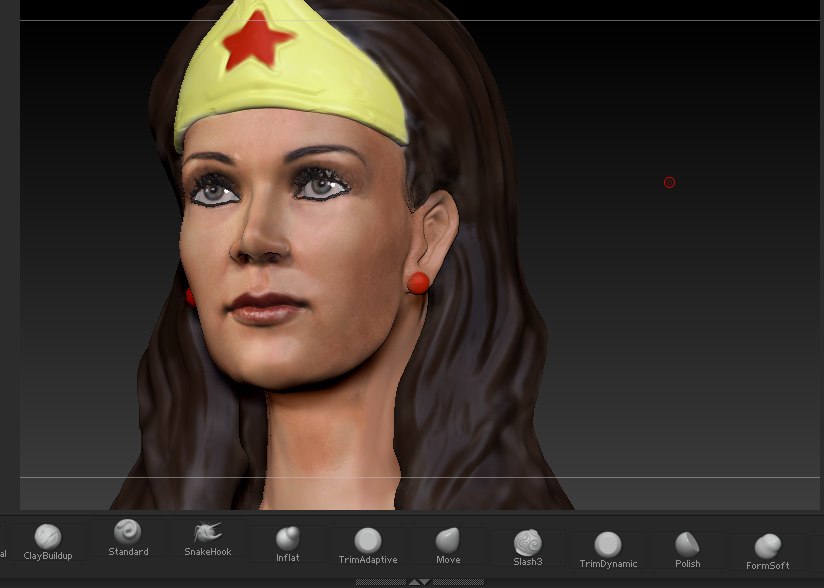Click the small red brush cursor circle
The width and height of the screenshot is (824, 588).
[x=669, y=183]
